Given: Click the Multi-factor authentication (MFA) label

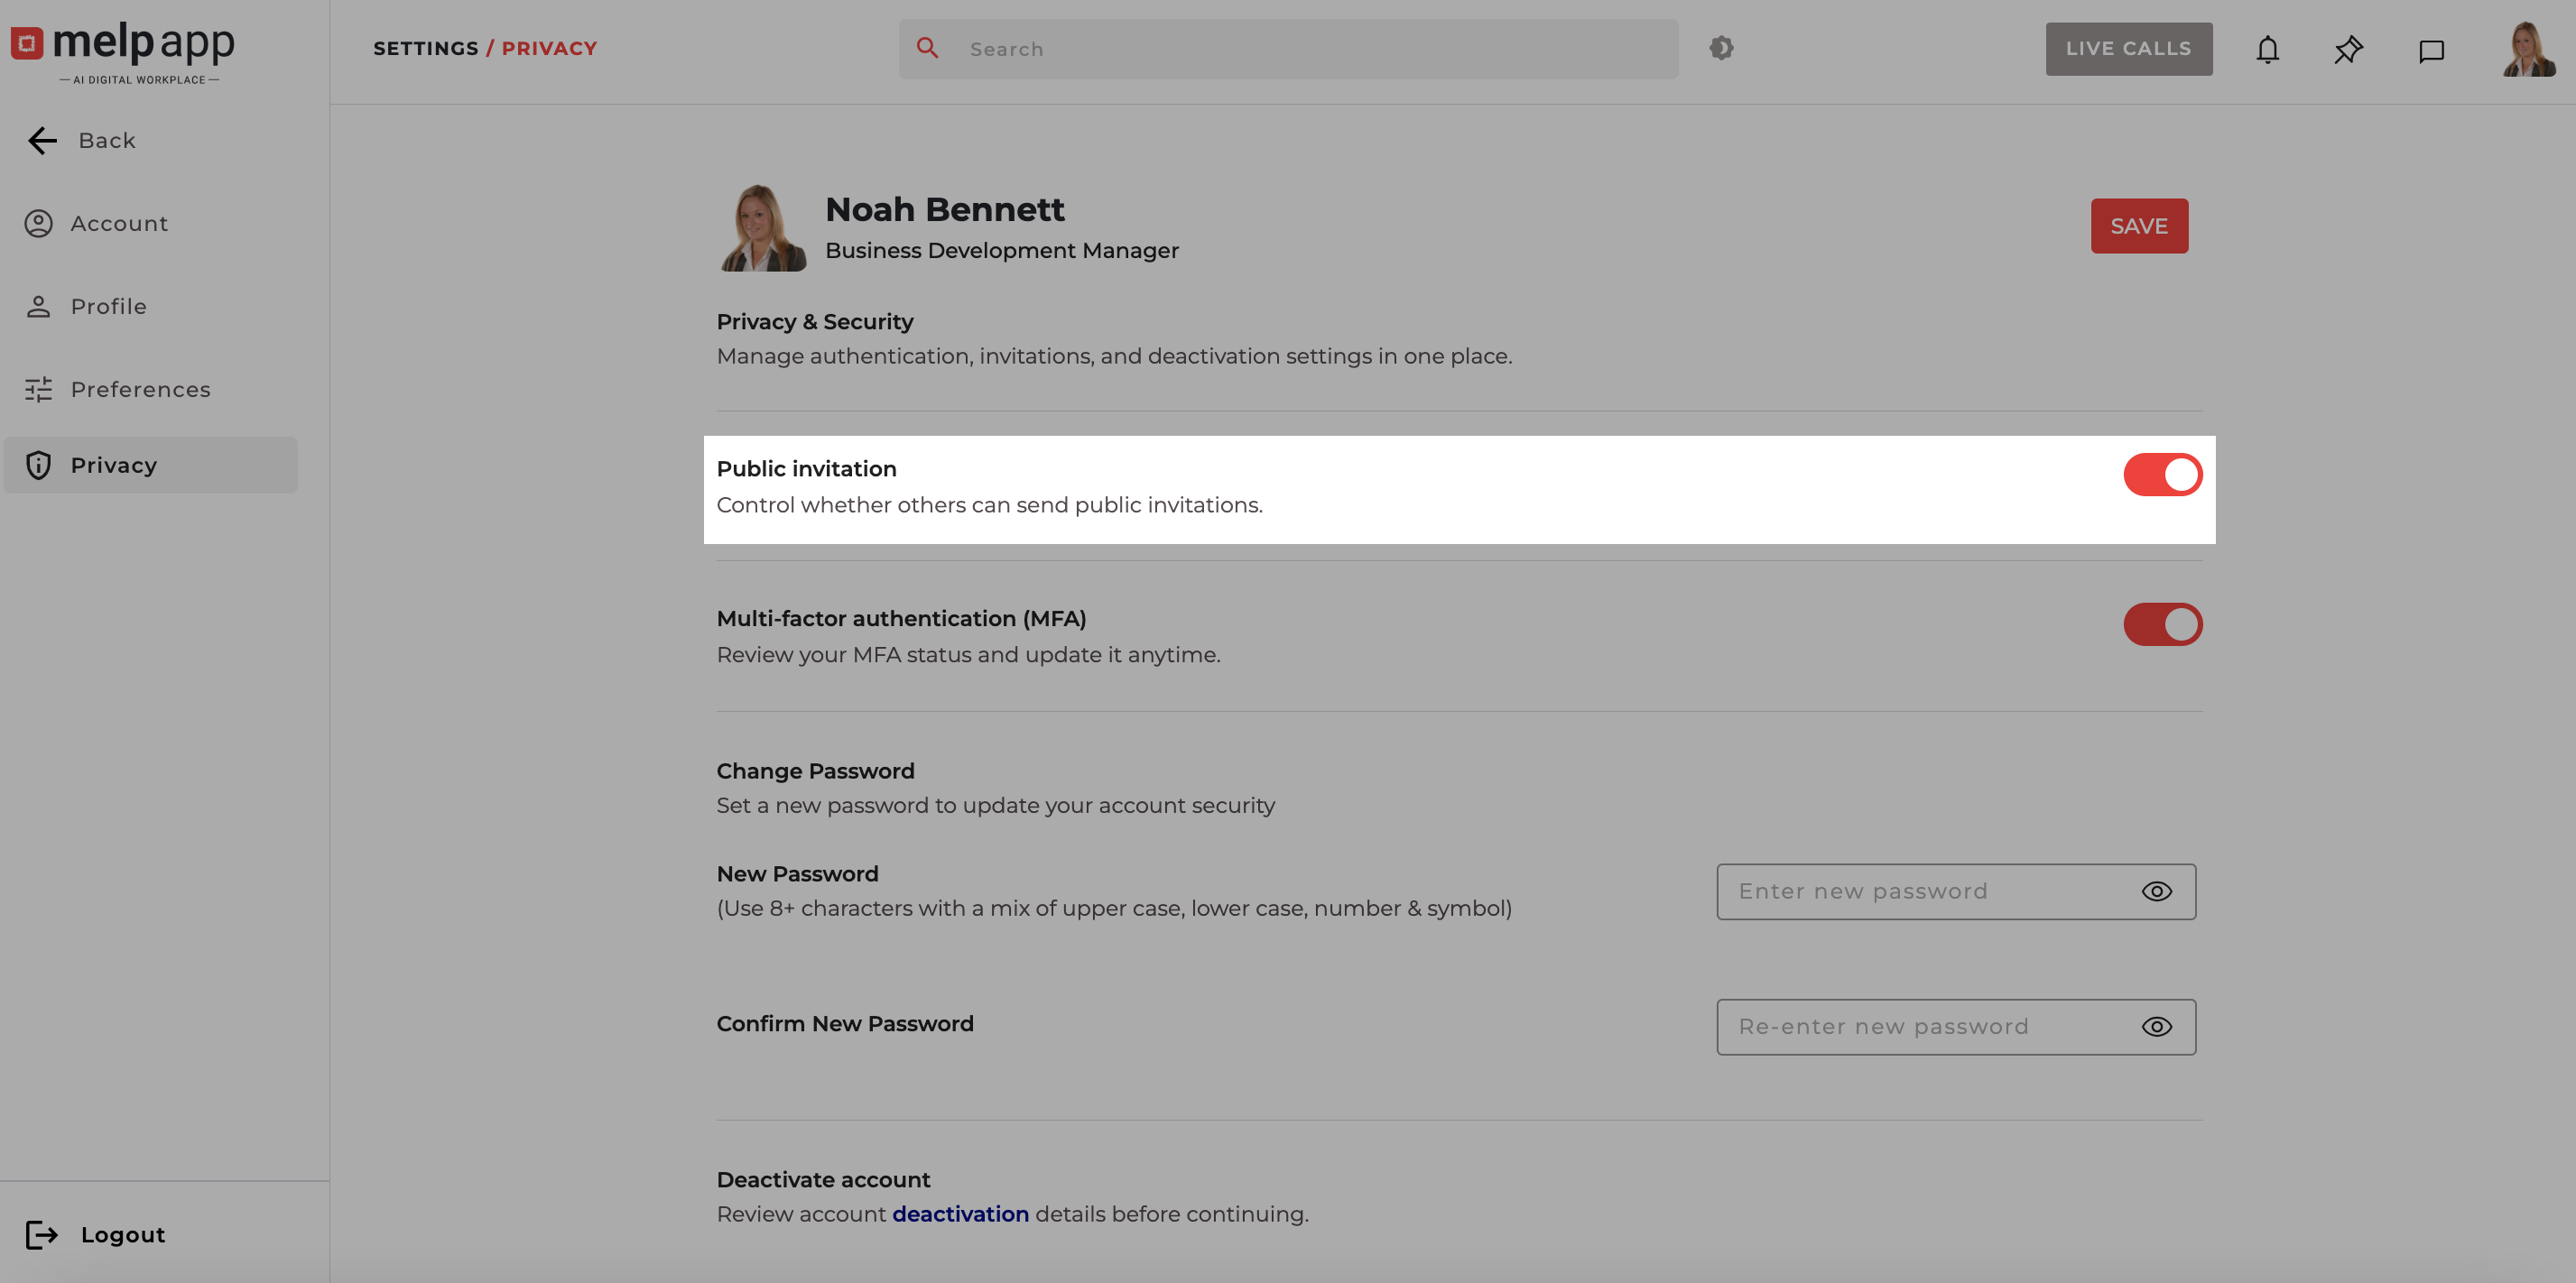Looking at the screenshot, I should (901, 619).
